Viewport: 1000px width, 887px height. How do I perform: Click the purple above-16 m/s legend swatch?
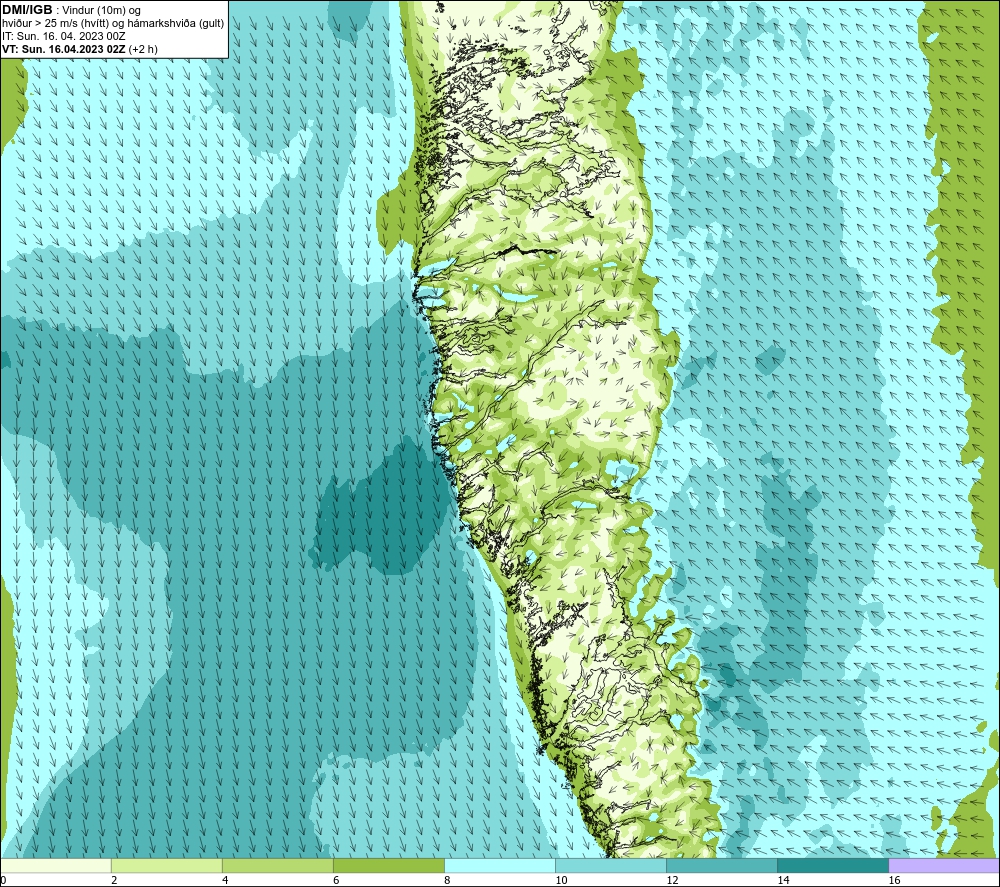(x=944, y=865)
